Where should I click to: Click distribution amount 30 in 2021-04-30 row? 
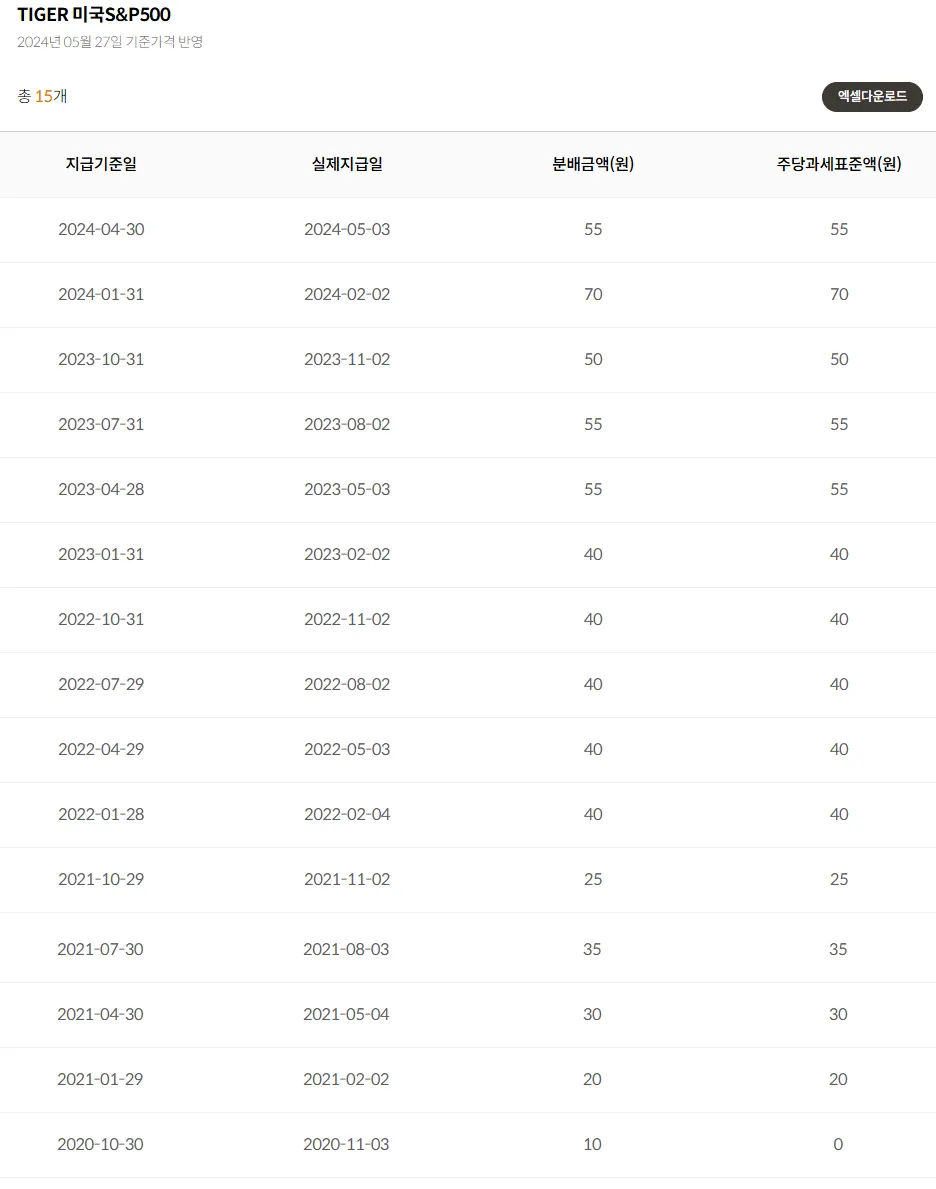(592, 1015)
